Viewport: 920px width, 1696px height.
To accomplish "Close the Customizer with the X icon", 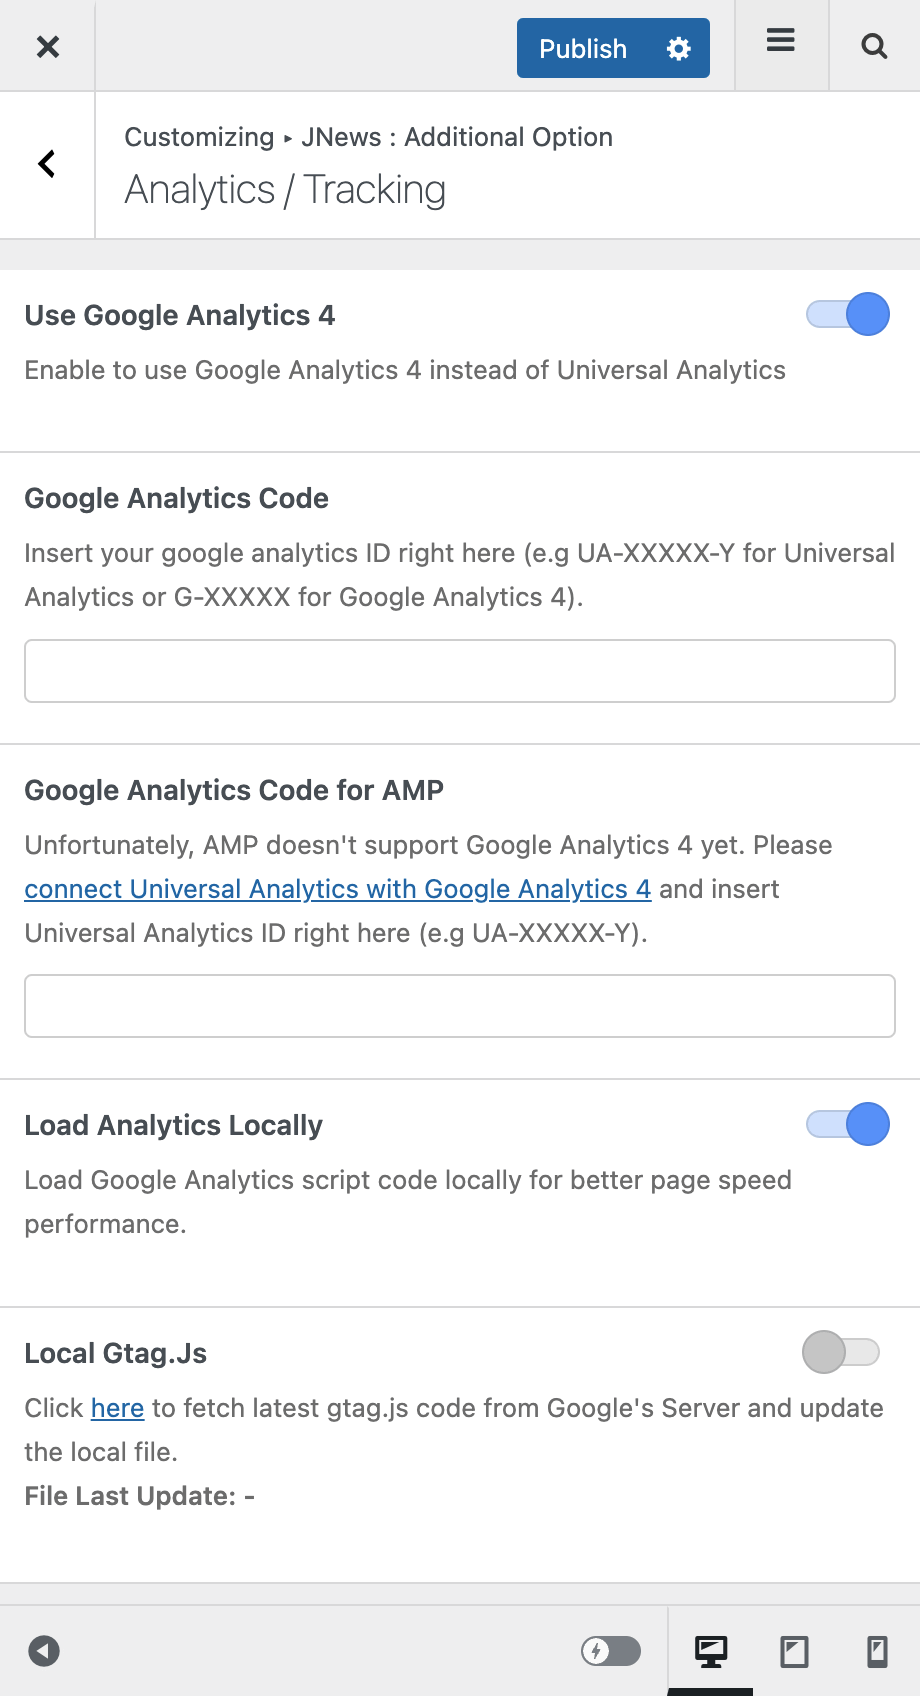I will tap(47, 46).
